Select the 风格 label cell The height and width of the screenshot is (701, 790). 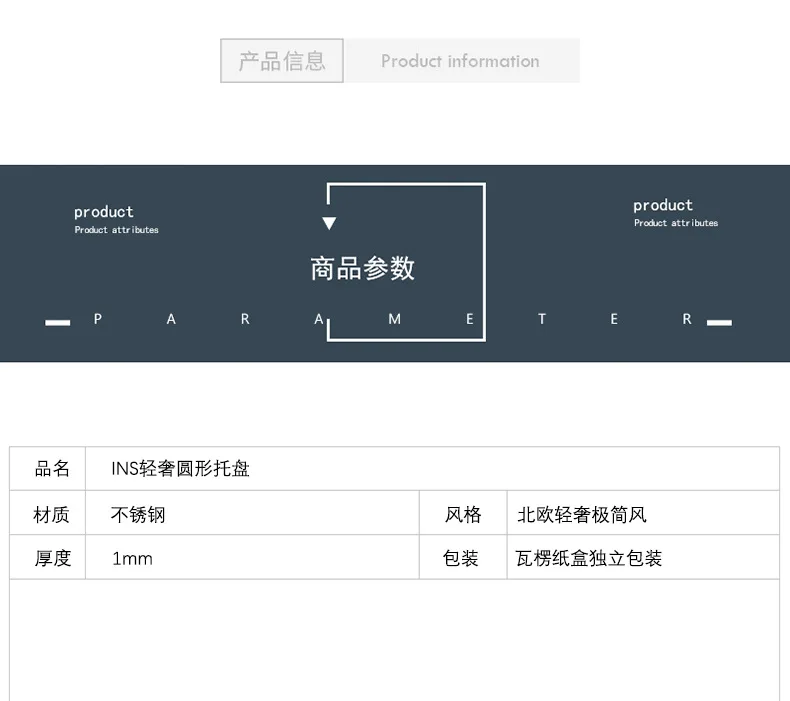(463, 513)
